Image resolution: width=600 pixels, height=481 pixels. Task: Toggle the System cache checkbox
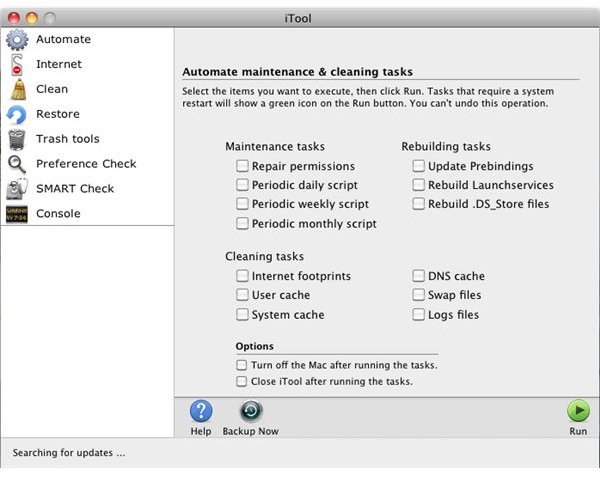pos(242,315)
